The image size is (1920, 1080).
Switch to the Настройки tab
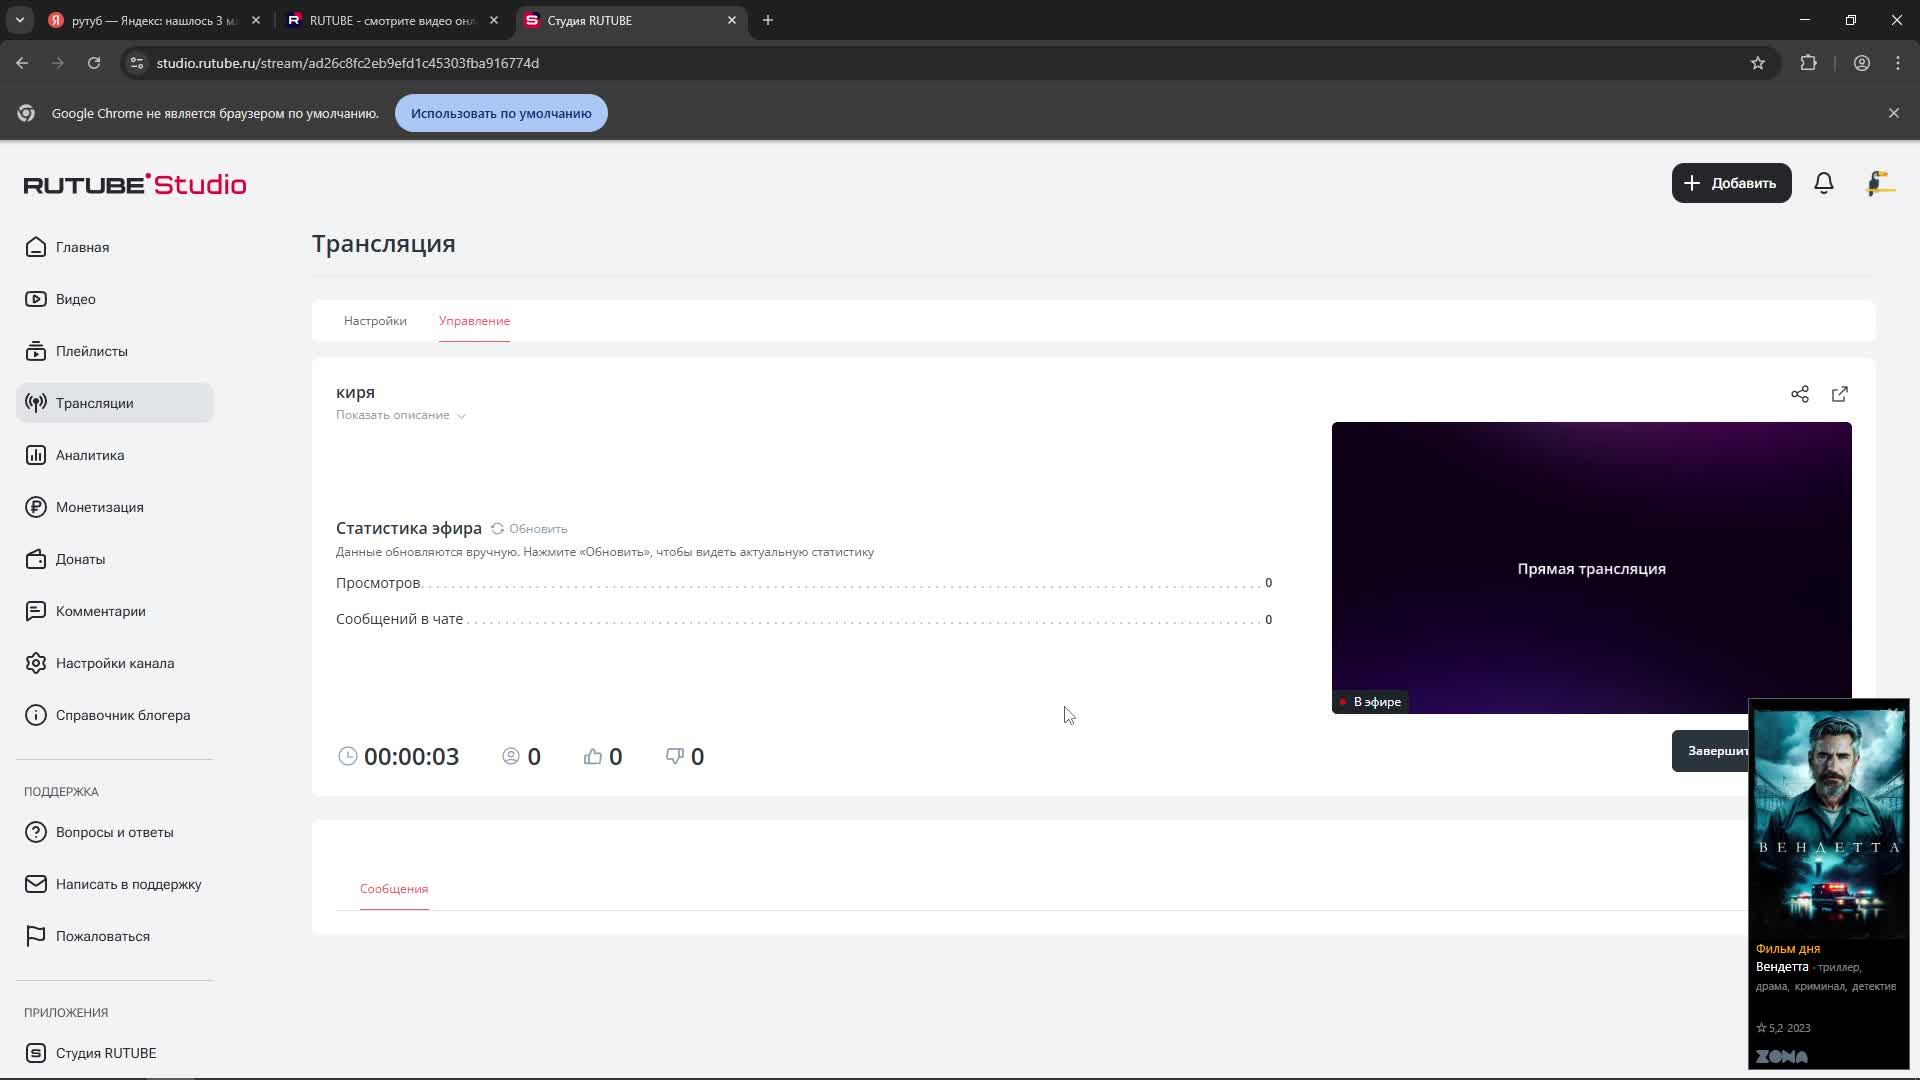tap(375, 321)
